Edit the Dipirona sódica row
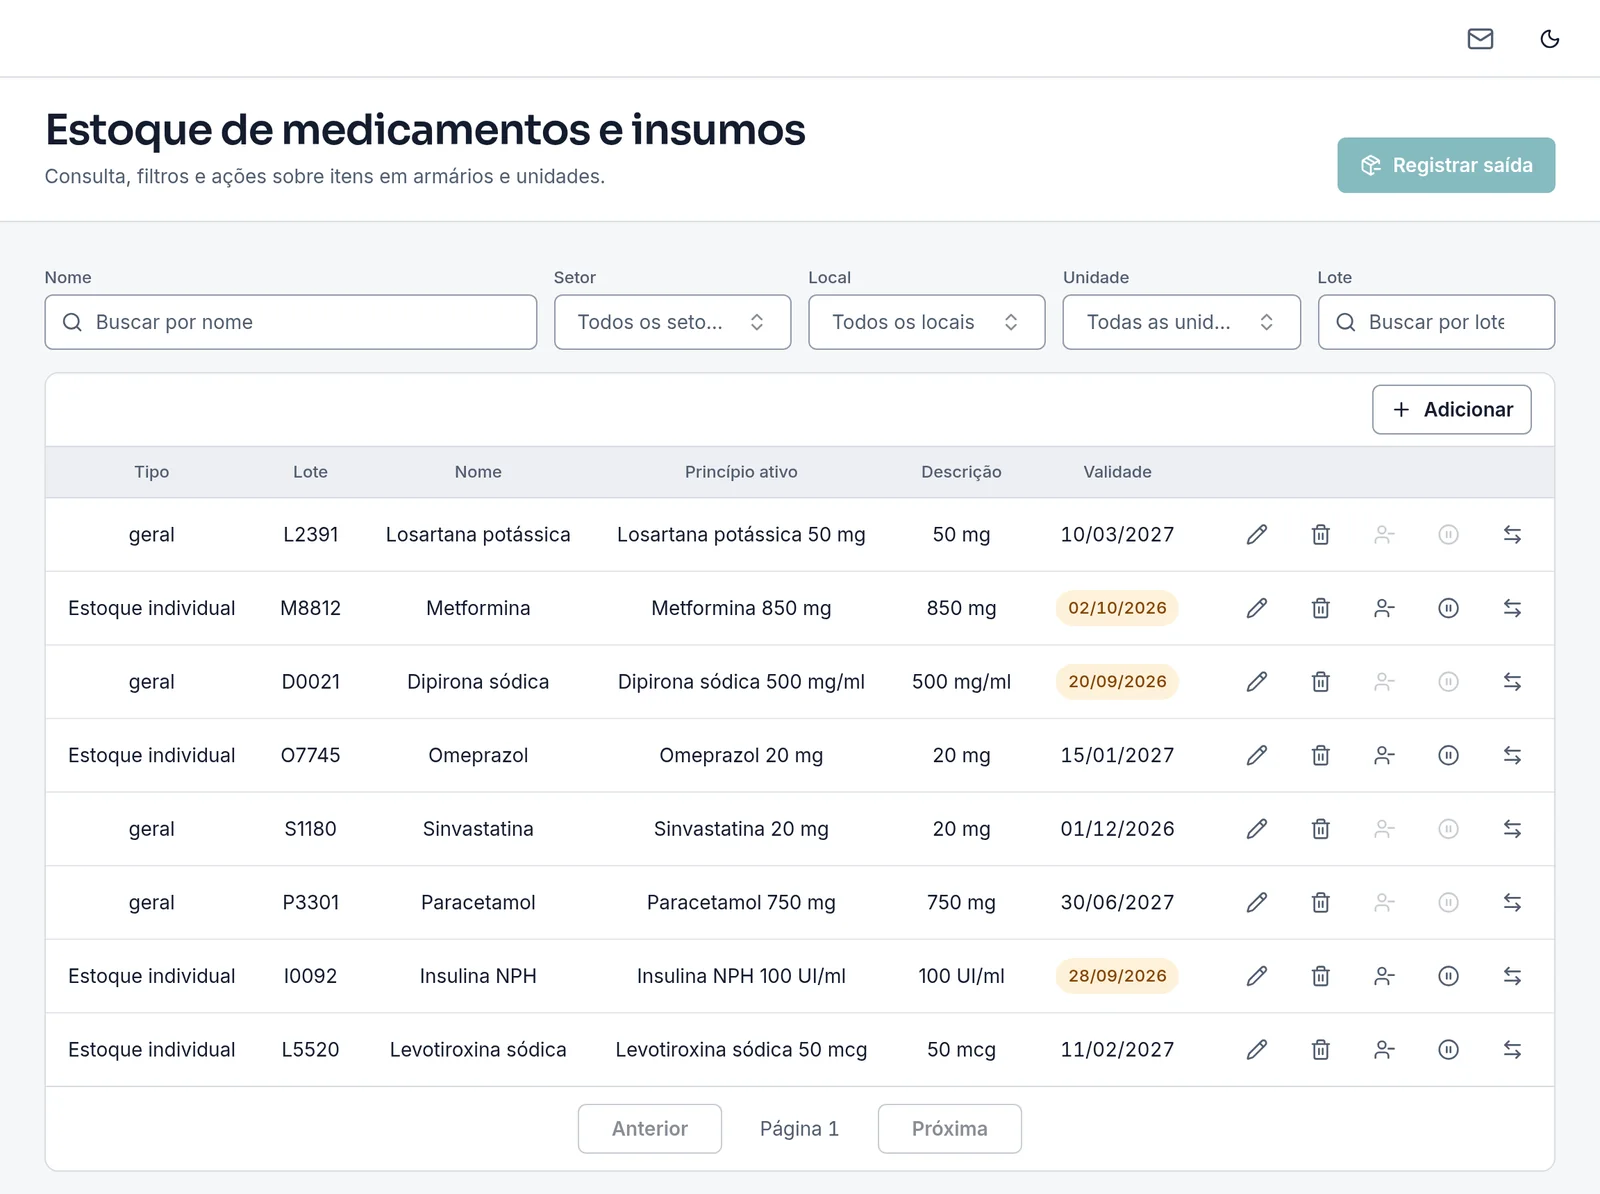The height and width of the screenshot is (1194, 1600). click(x=1257, y=682)
